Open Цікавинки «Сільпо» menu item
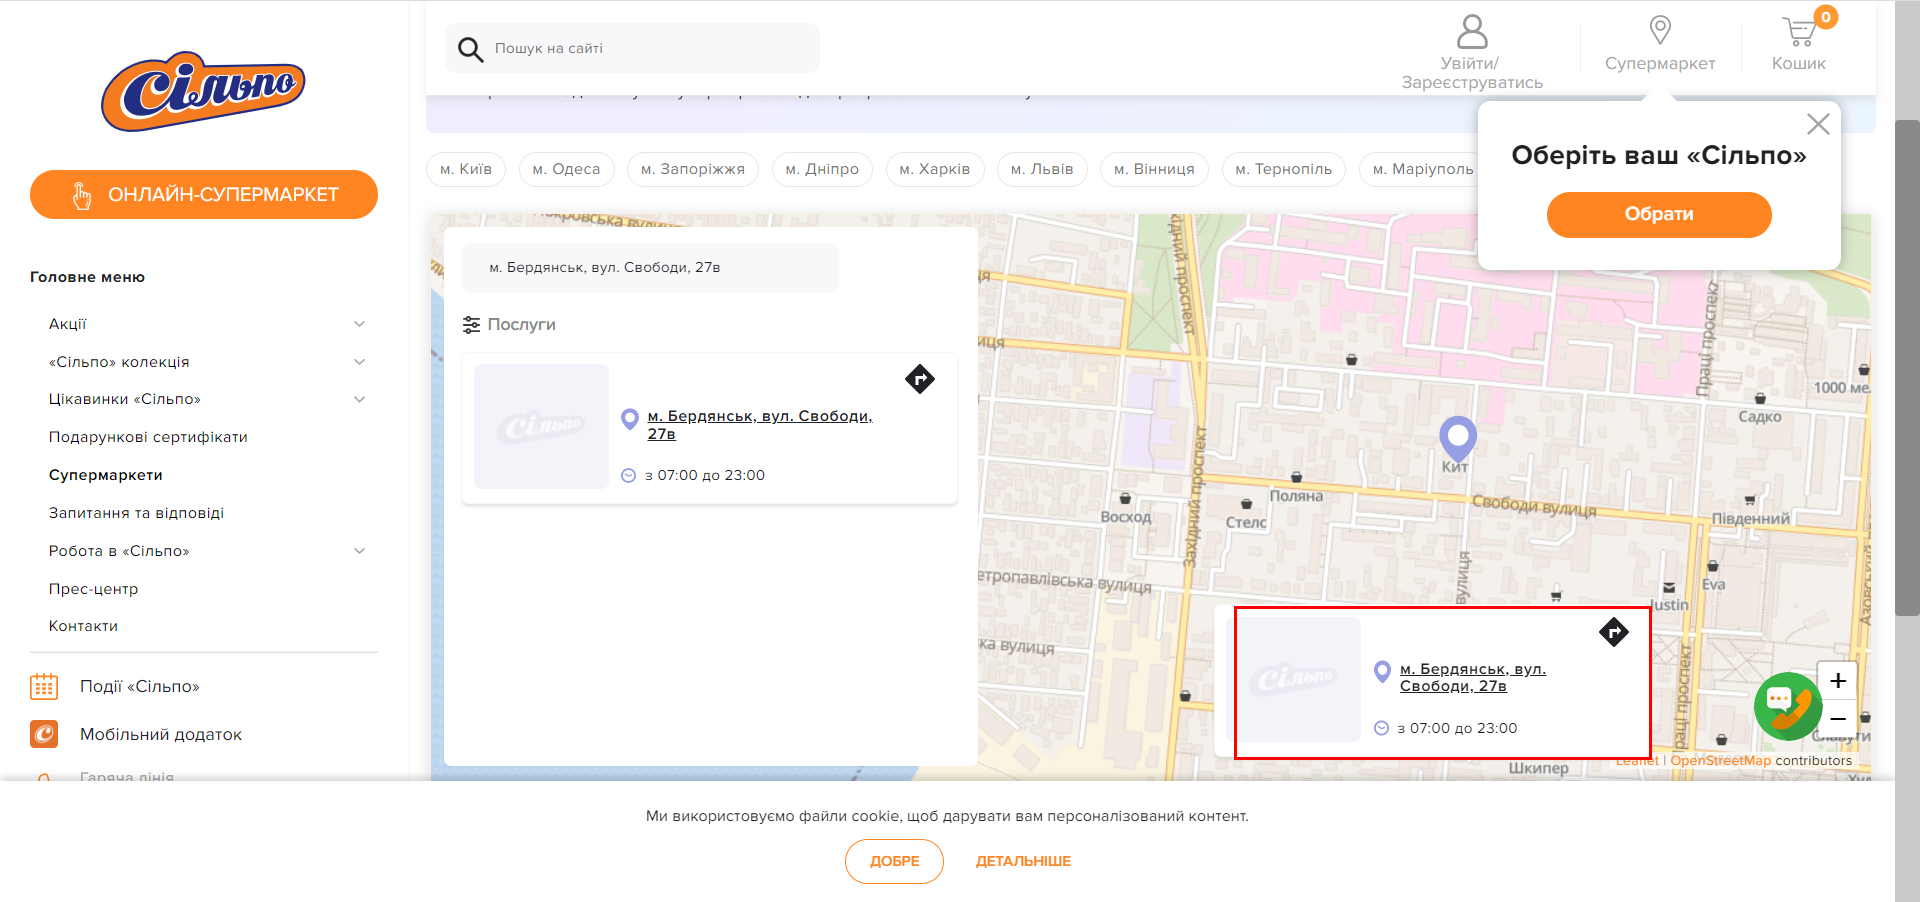The width and height of the screenshot is (1920, 902). pyautogui.click(x=125, y=399)
